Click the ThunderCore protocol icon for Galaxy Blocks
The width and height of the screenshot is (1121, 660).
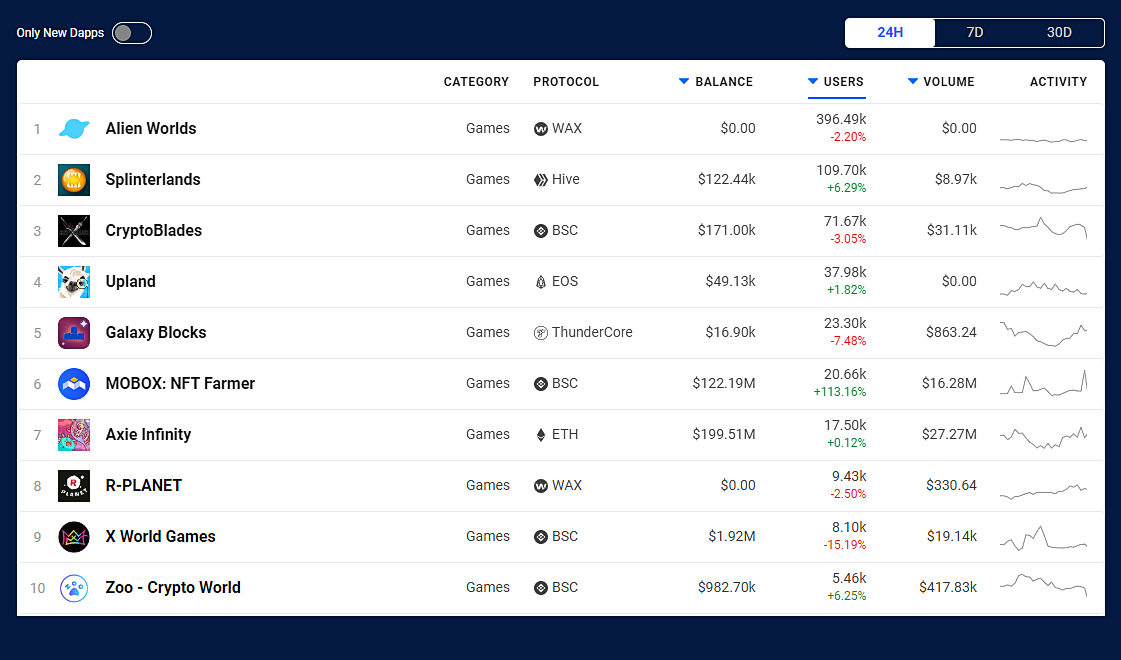[540, 333]
